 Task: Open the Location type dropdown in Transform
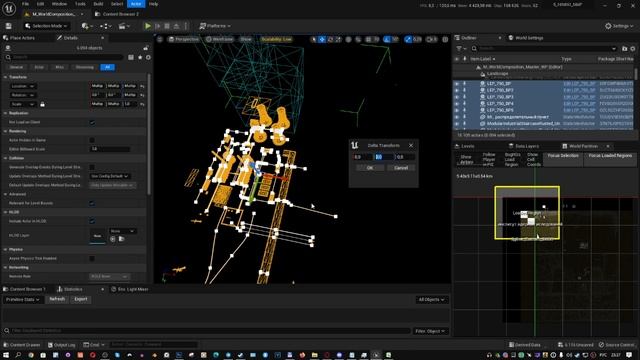[x=23, y=86]
